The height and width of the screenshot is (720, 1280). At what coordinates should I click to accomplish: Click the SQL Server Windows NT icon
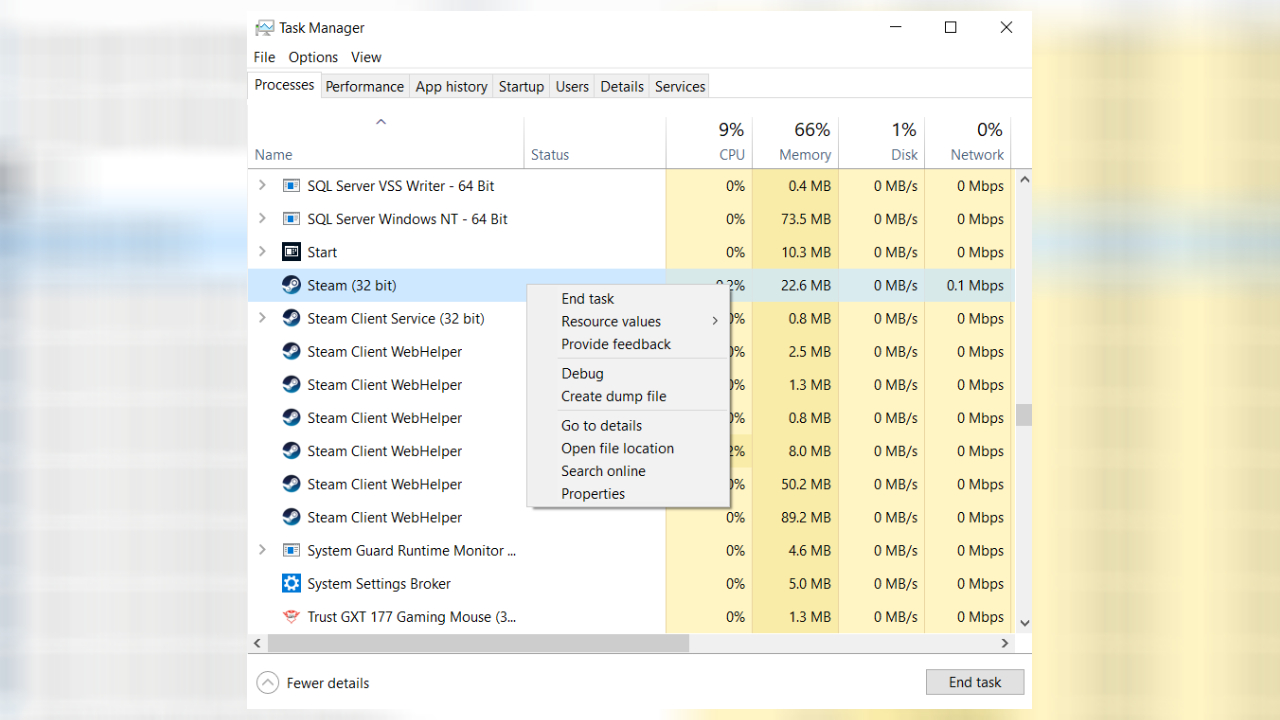[291, 219]
